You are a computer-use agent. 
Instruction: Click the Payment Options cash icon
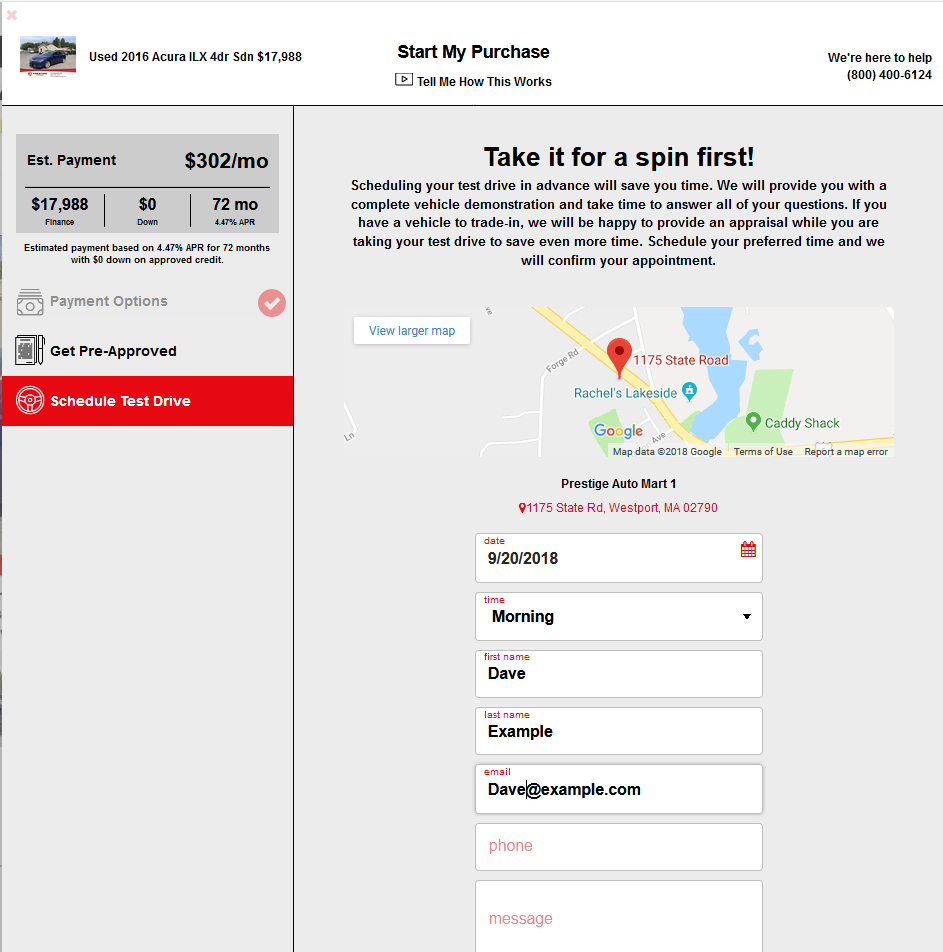click(x=30, y=302)
